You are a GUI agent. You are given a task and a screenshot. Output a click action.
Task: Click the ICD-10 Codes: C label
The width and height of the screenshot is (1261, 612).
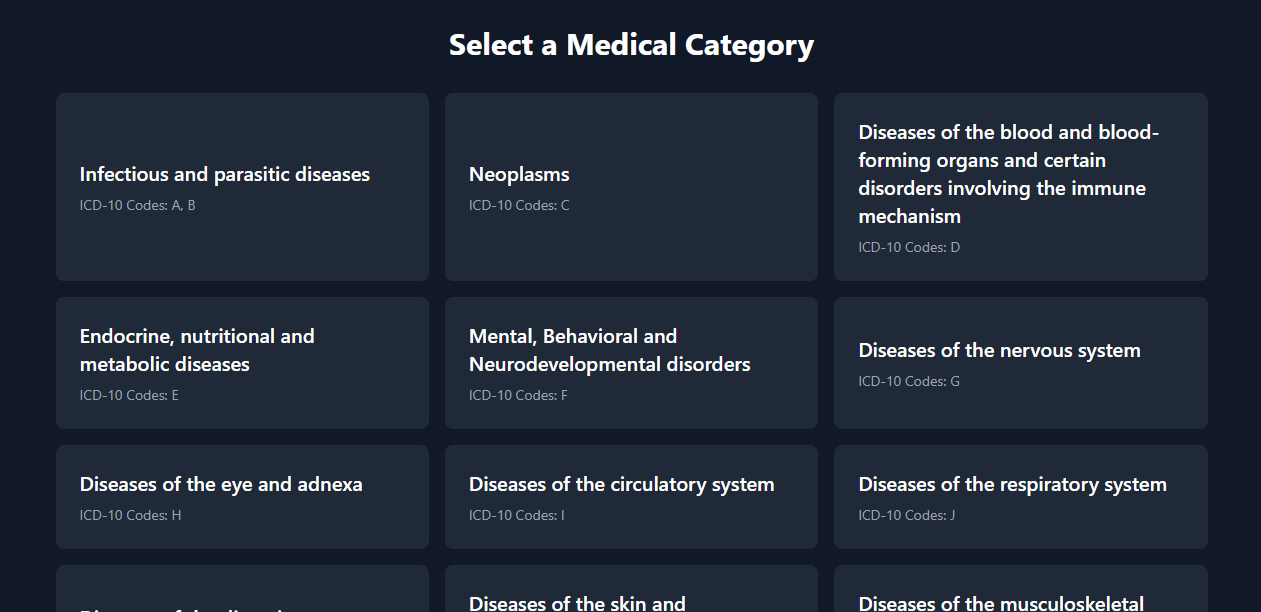pyautogui.click(x=519, y=205)
